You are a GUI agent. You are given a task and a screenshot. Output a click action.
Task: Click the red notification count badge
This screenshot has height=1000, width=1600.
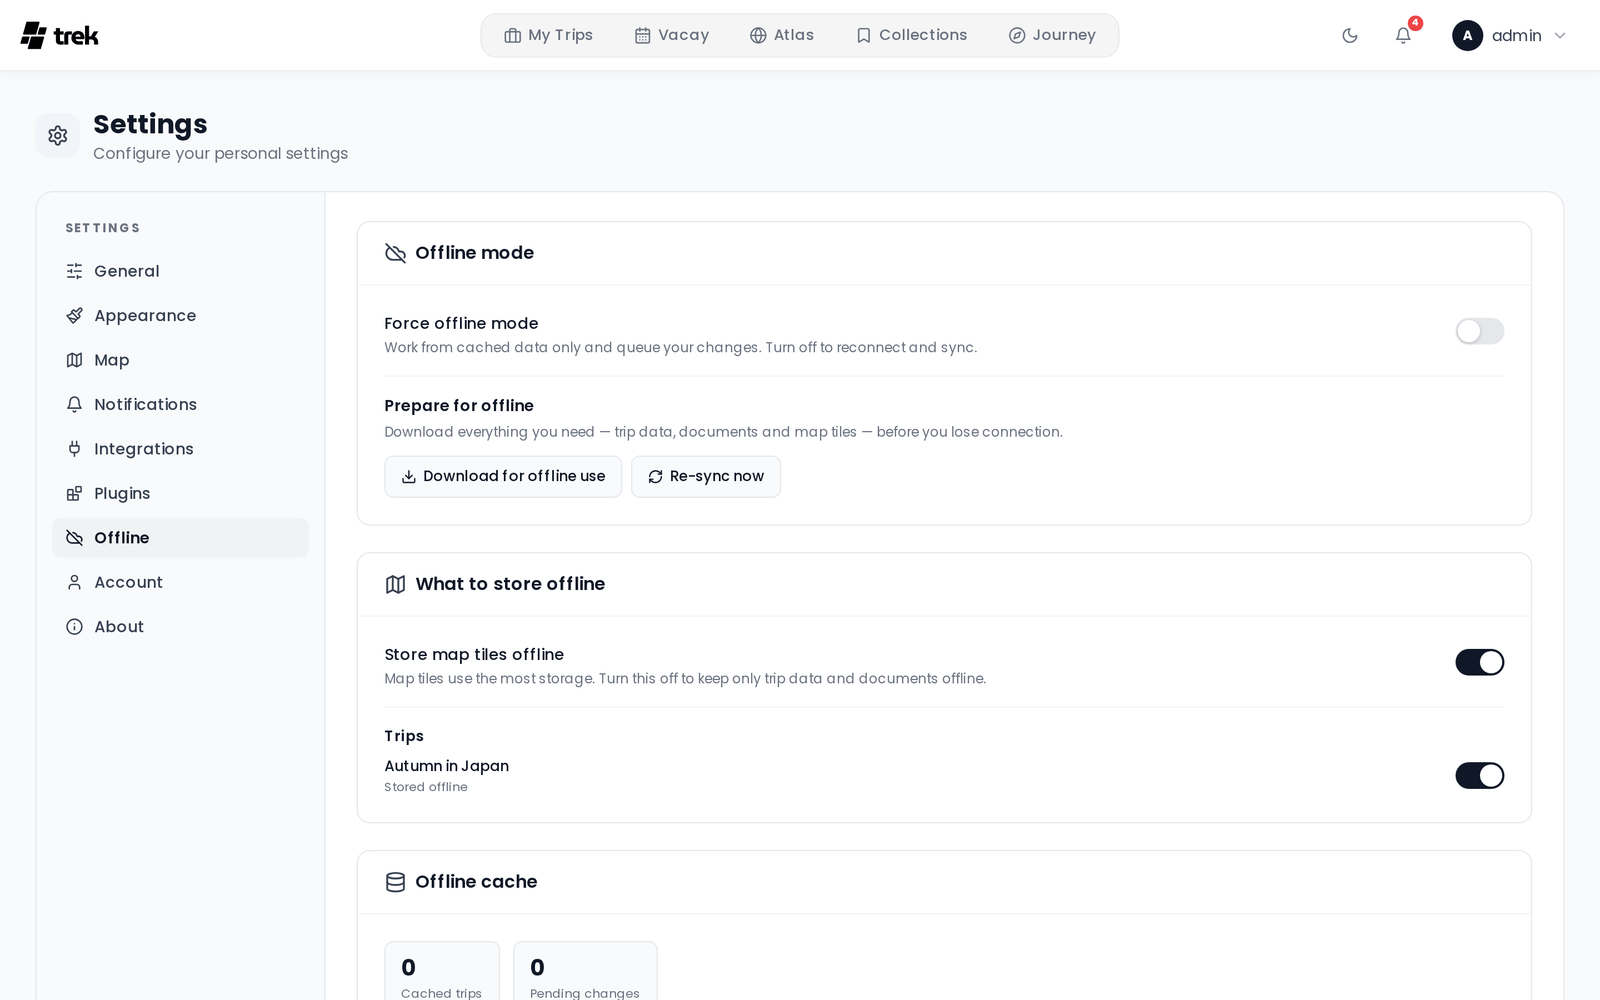[1415, 23]
